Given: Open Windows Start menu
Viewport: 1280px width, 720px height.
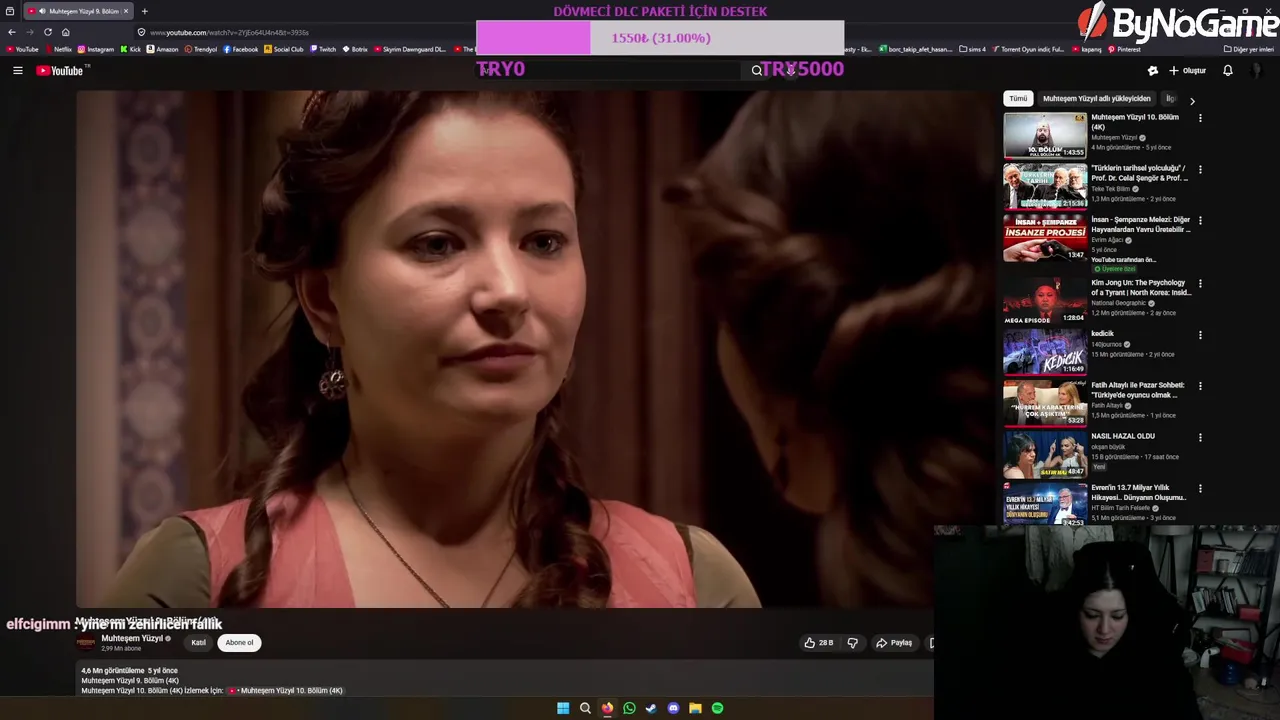Looking at the screenshot, I should [x=563, y=708].
